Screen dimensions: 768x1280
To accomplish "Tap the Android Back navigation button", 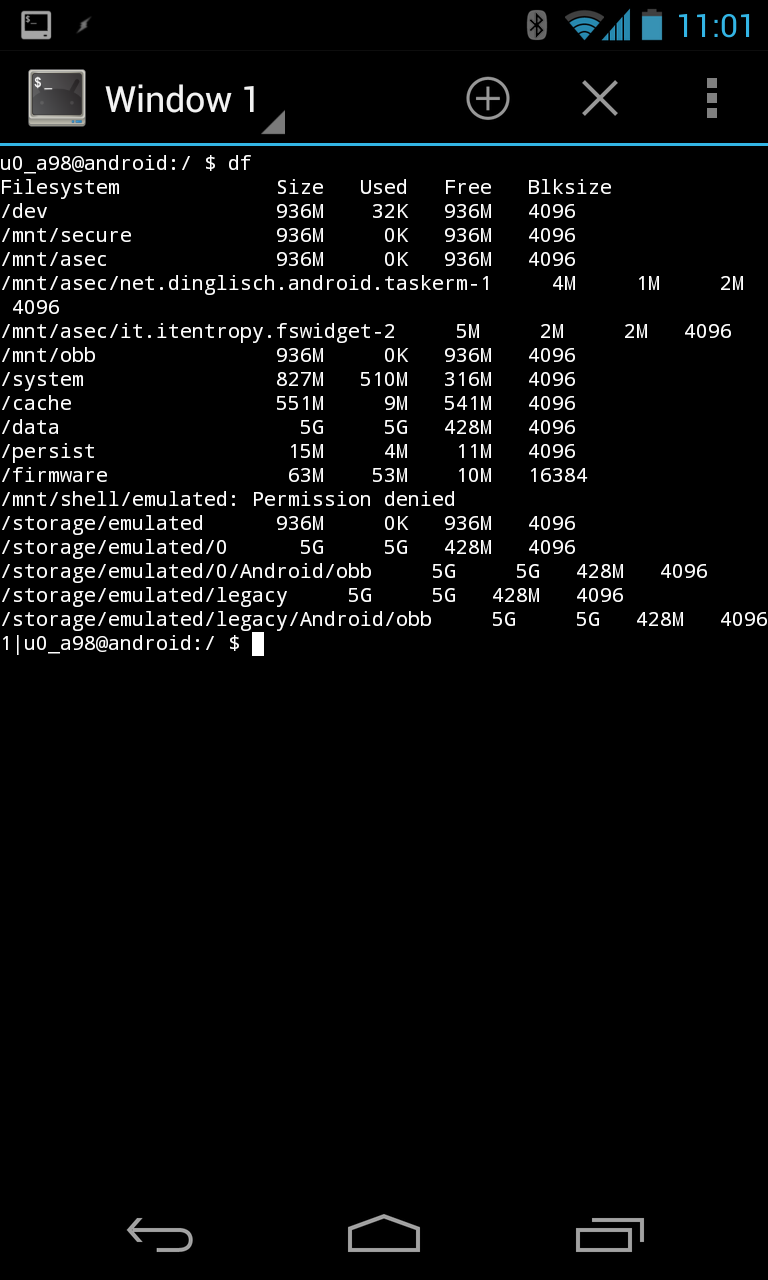I will pyautogui.click(x=160, y=1236).
